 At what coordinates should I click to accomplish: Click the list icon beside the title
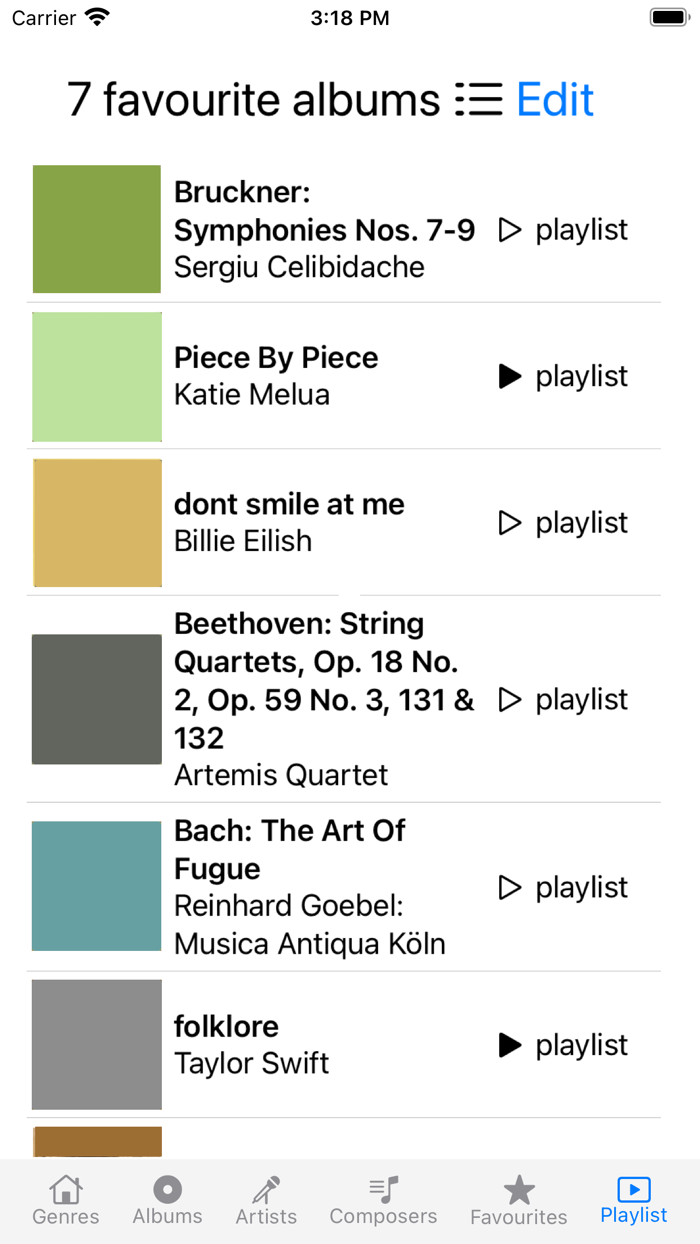click(479, 99)
